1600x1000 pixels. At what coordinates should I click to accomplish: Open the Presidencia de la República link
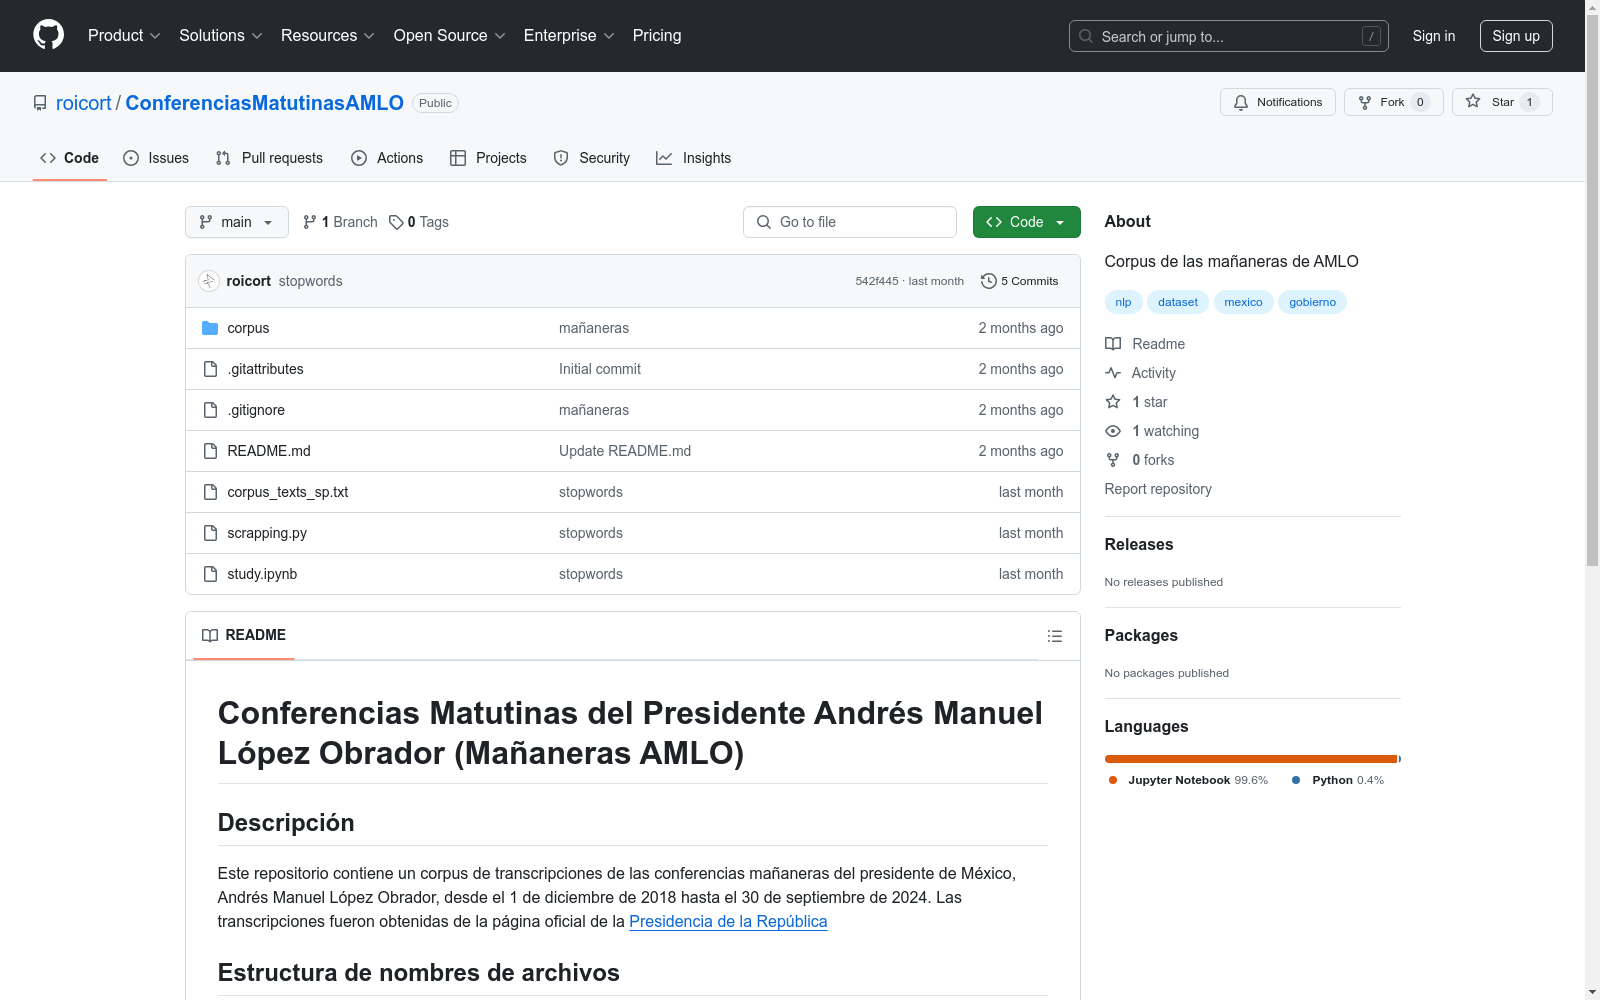(x=728, y=922)
